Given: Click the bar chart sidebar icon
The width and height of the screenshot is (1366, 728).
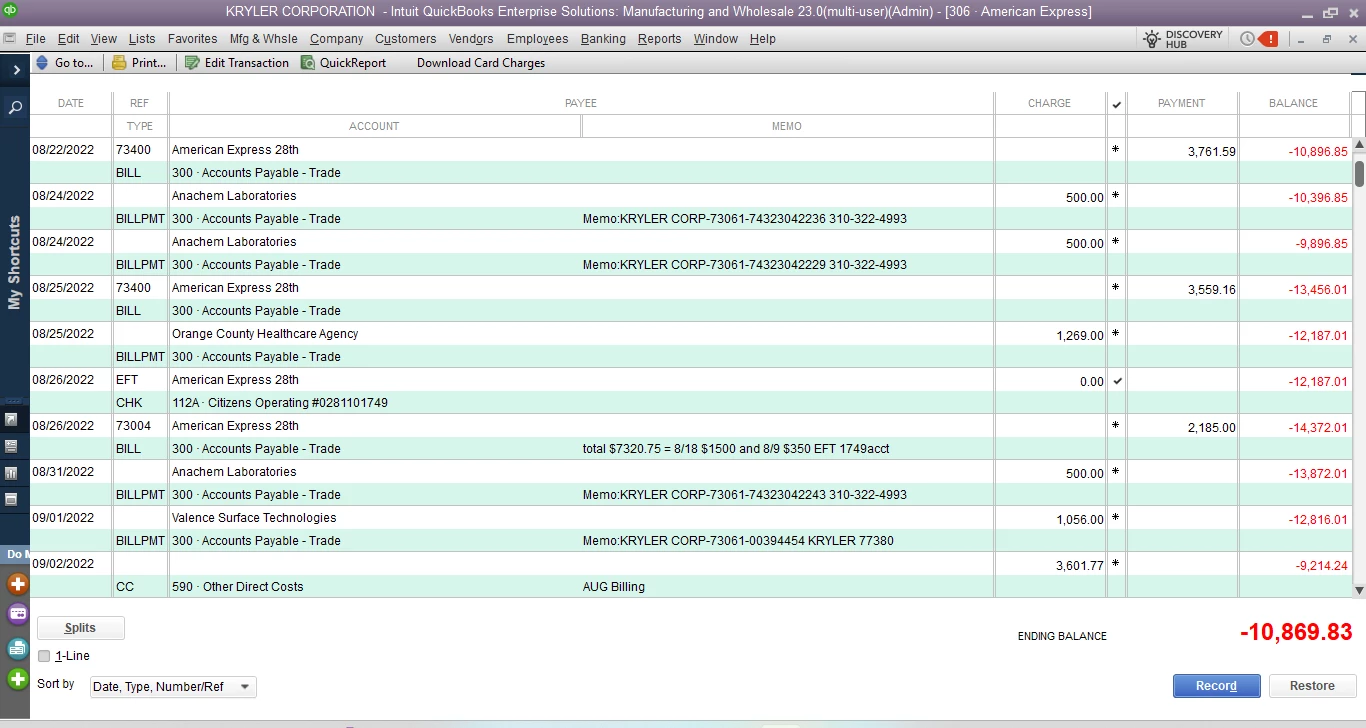Looking at the screenshot, I should (12, 472).
